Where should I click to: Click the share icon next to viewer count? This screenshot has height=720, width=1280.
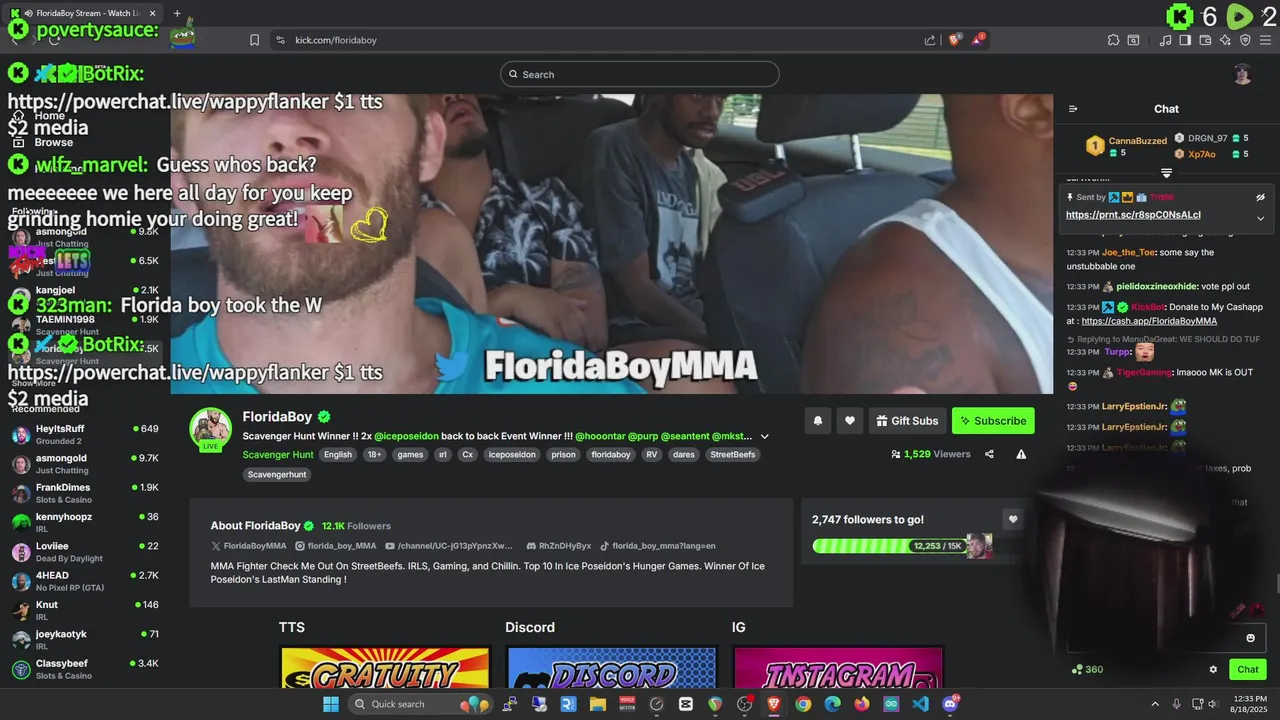point(989,454)
